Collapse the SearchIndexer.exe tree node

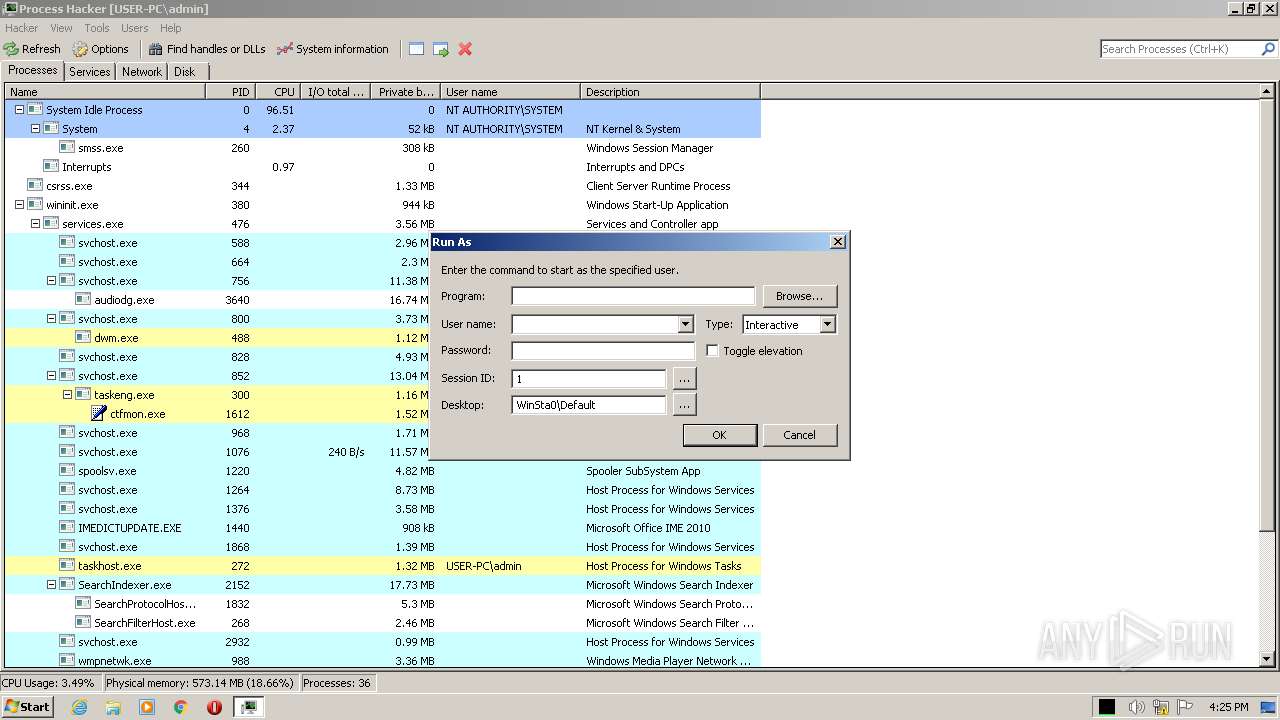tap(51, 584)
